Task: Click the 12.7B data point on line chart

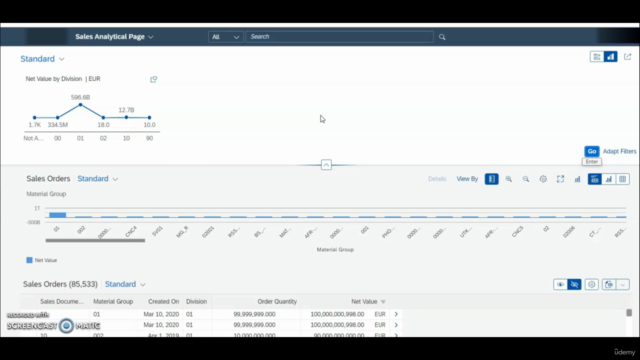Action: point(127,117)
